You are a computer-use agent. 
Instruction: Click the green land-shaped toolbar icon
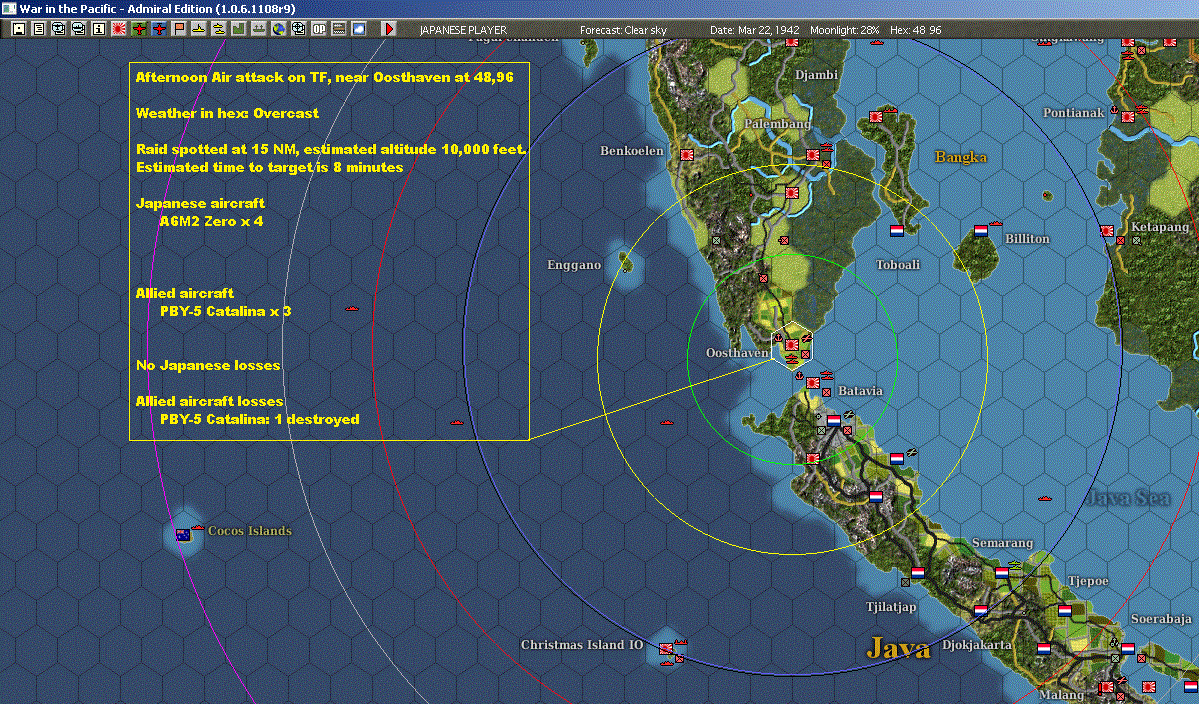coord(238,29)
